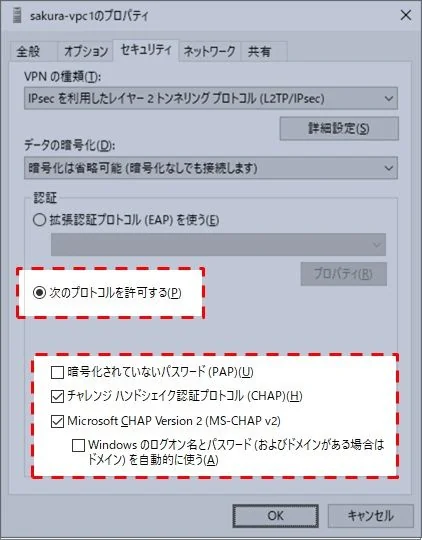Close the sakura-vpc1 properties dialog
Screen dimensions: 422x540
pyautogui.click(x=406, y=15)
